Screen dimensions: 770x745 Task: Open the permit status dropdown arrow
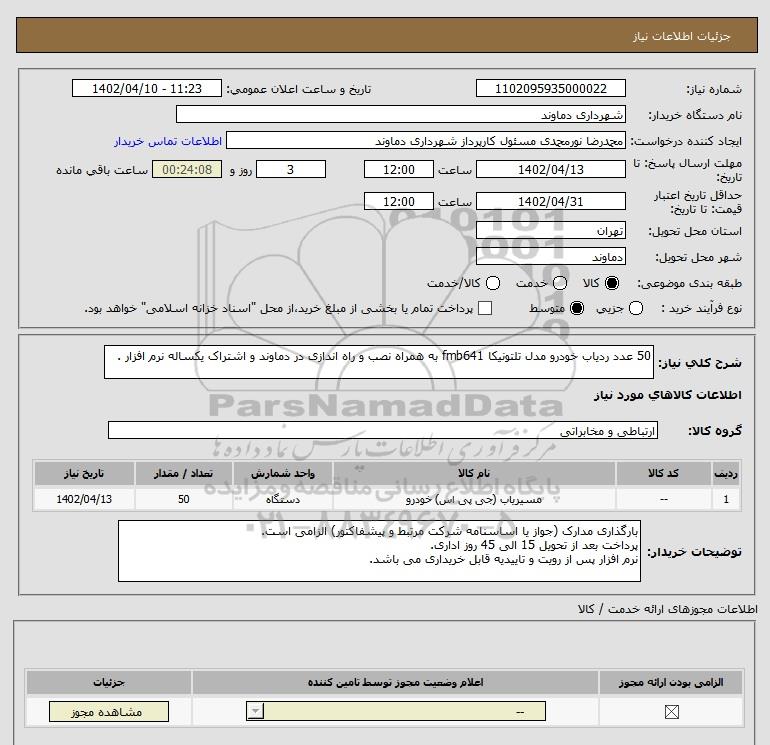point(255,711)
